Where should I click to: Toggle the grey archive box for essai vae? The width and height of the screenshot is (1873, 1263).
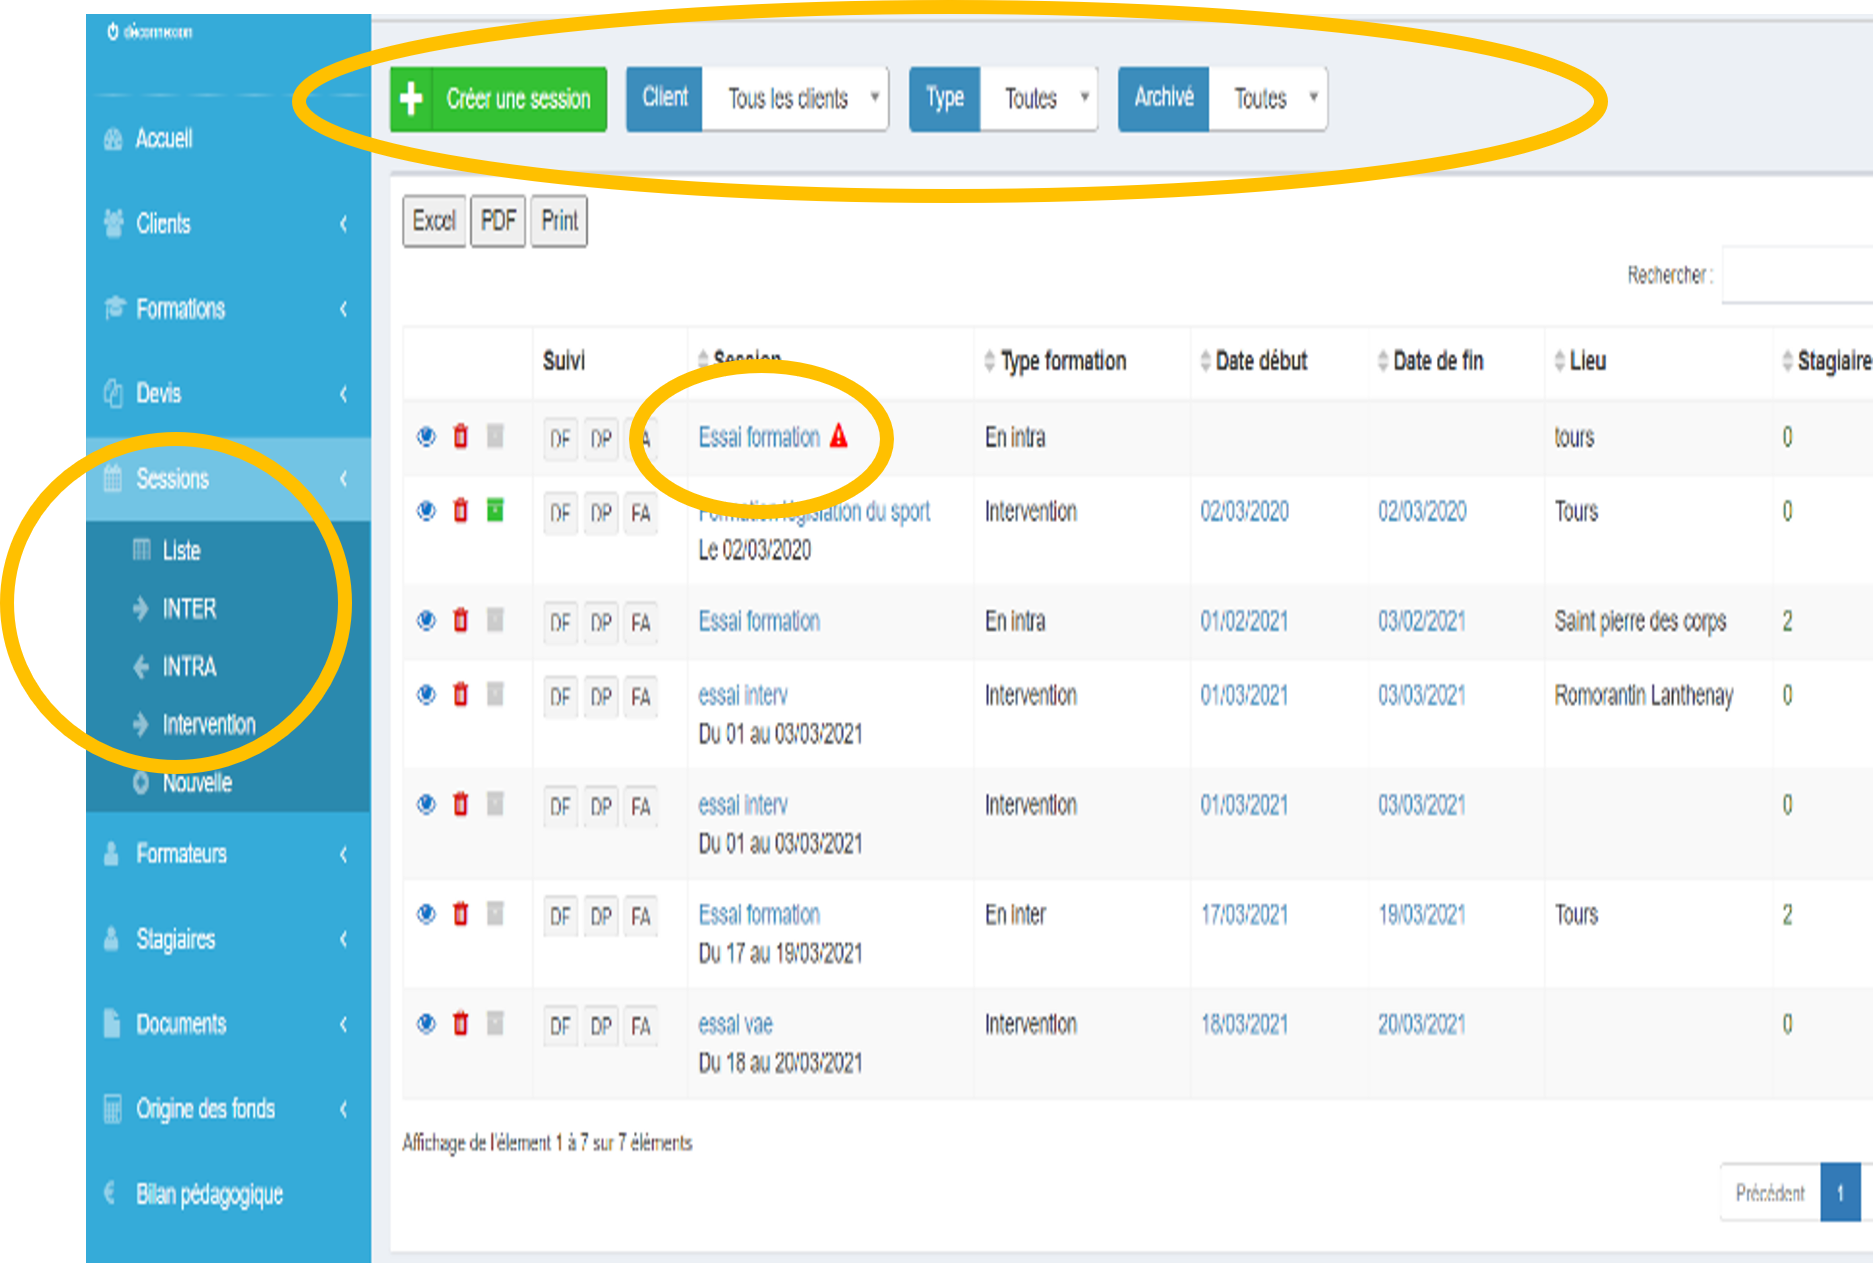[495, 1024]
